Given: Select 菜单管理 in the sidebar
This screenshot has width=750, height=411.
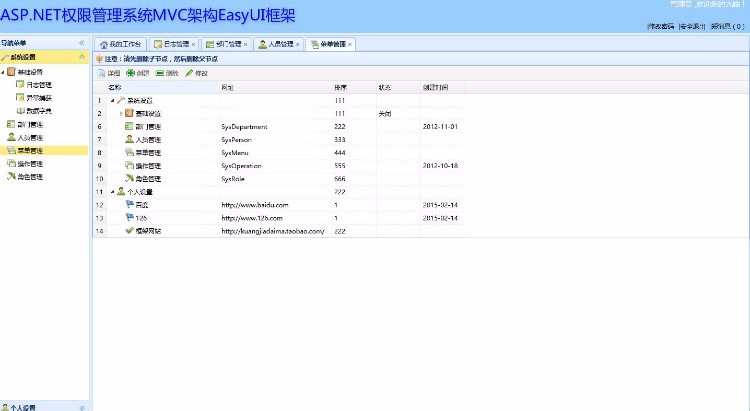Looking at the screenshot, I should tap(30, 150).
